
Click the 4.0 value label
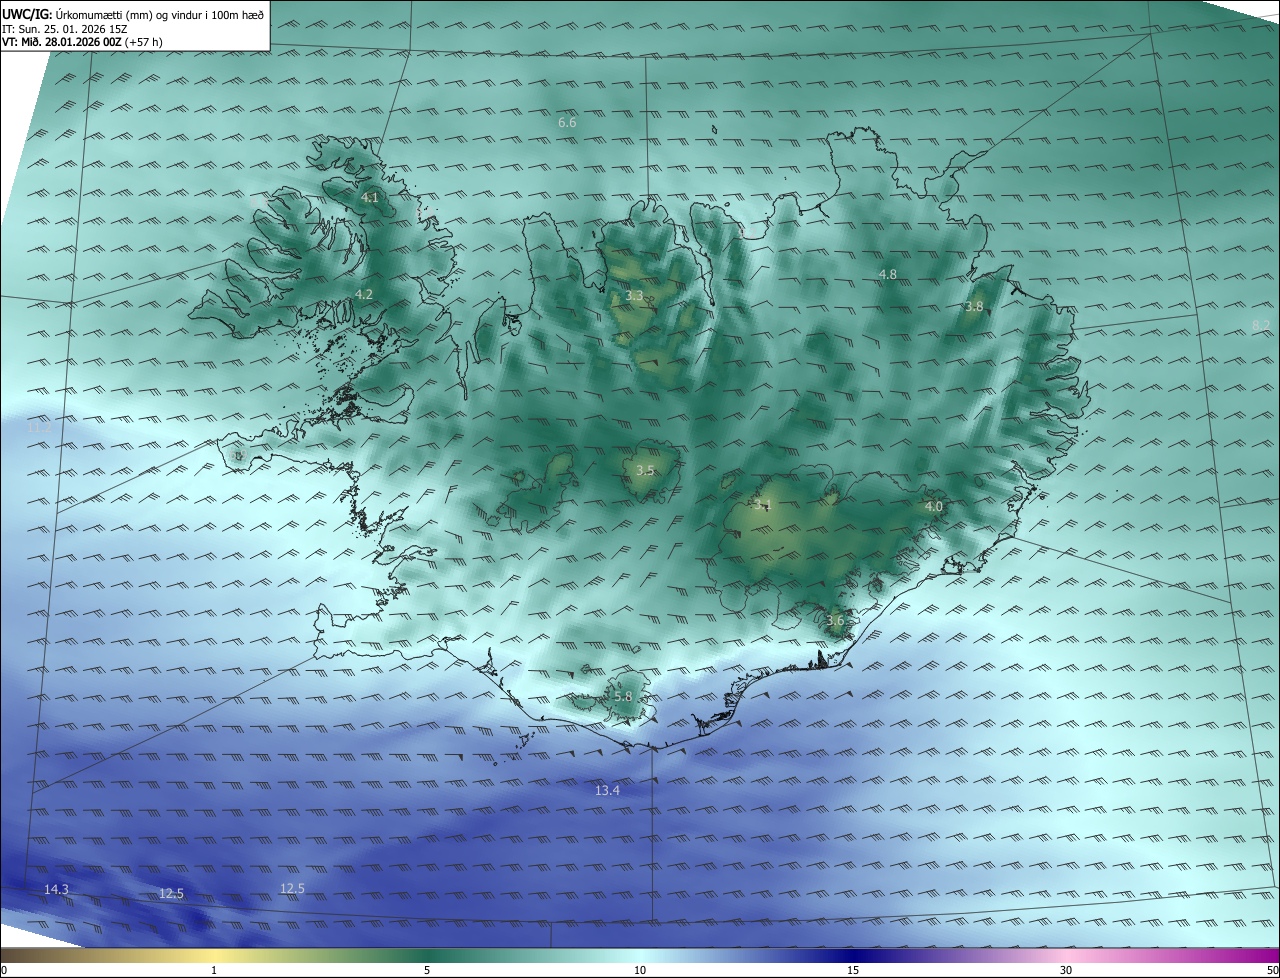[933, 507]
